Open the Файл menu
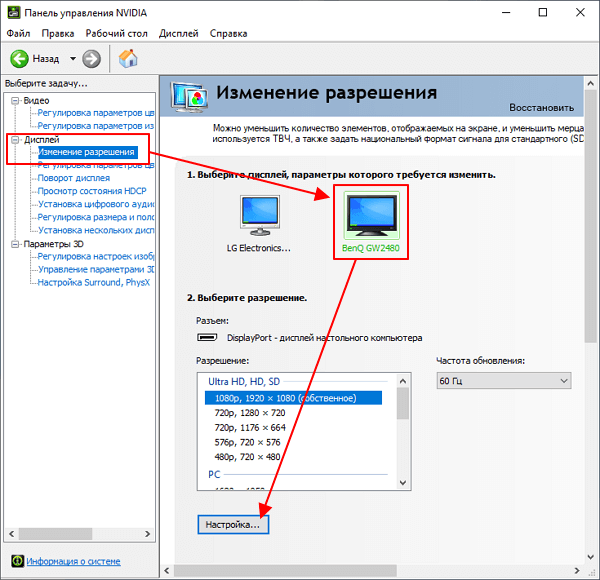 [18, 34]
